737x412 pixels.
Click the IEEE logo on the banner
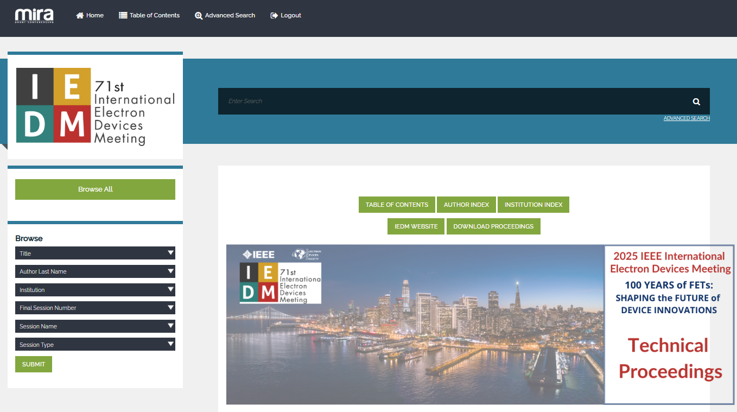tap(259, 255)
